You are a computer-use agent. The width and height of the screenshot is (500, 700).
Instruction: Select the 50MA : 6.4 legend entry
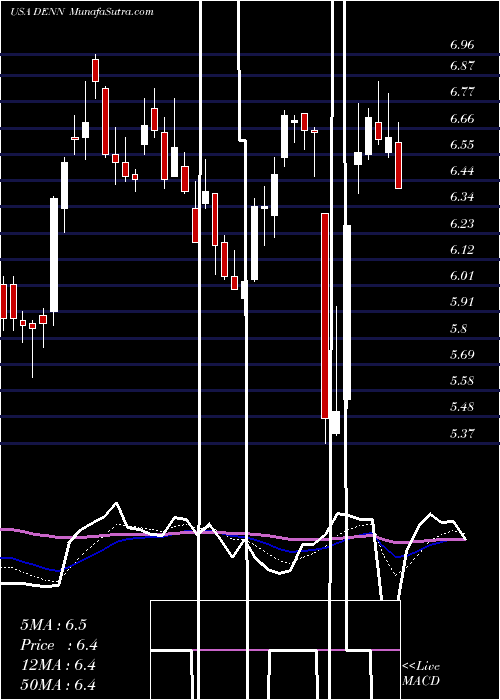coord(58,685)
